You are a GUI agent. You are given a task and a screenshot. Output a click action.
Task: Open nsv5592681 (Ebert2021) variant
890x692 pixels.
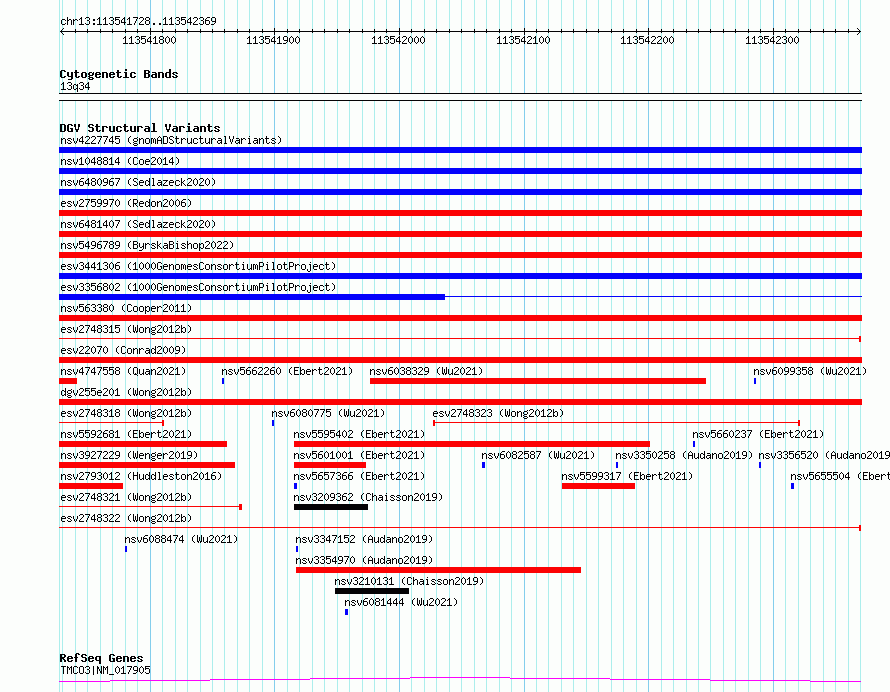[126, 434]
